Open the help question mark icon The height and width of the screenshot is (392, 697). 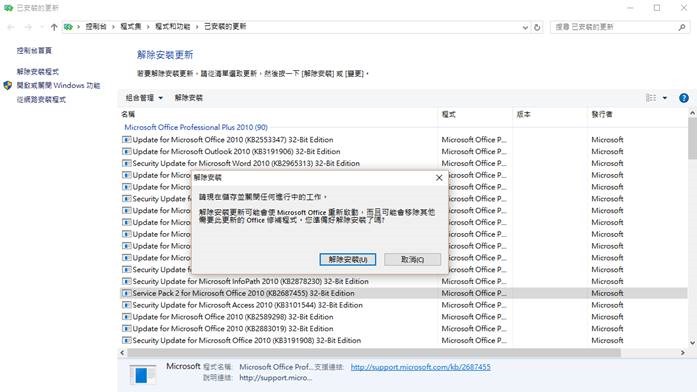pos(684,98)
